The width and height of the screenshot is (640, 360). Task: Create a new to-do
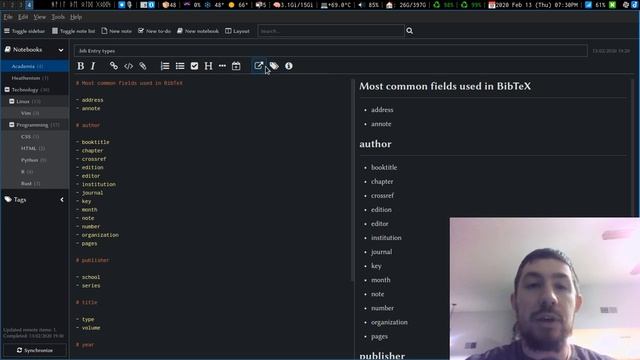click(x=154, y=31)
